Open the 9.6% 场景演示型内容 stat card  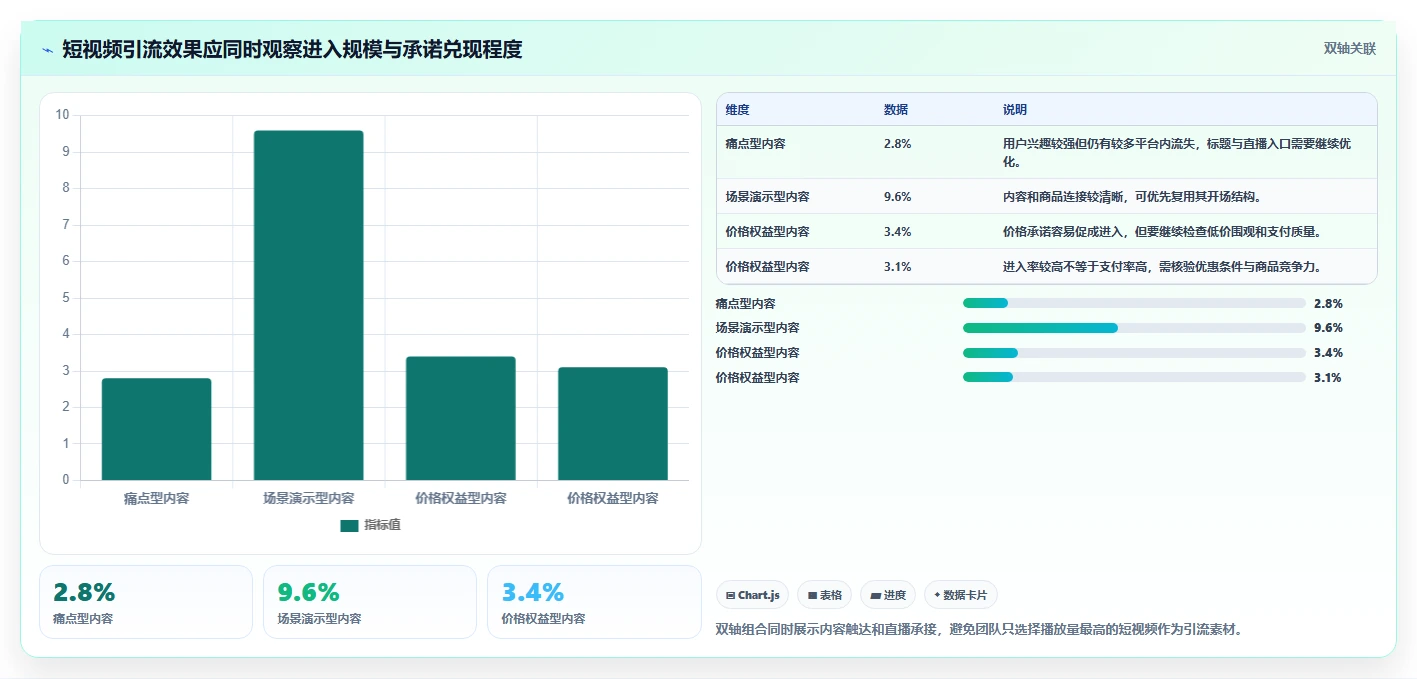[x=370, y=602]
